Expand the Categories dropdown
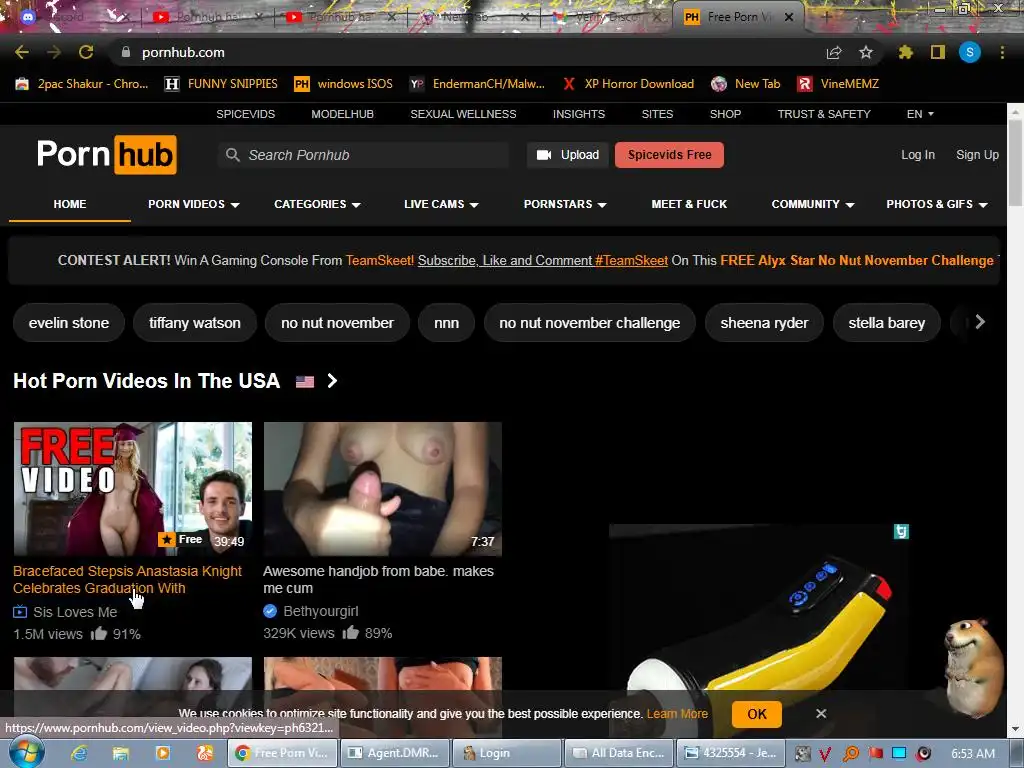The image size is (1024, 768). [317, 204]
